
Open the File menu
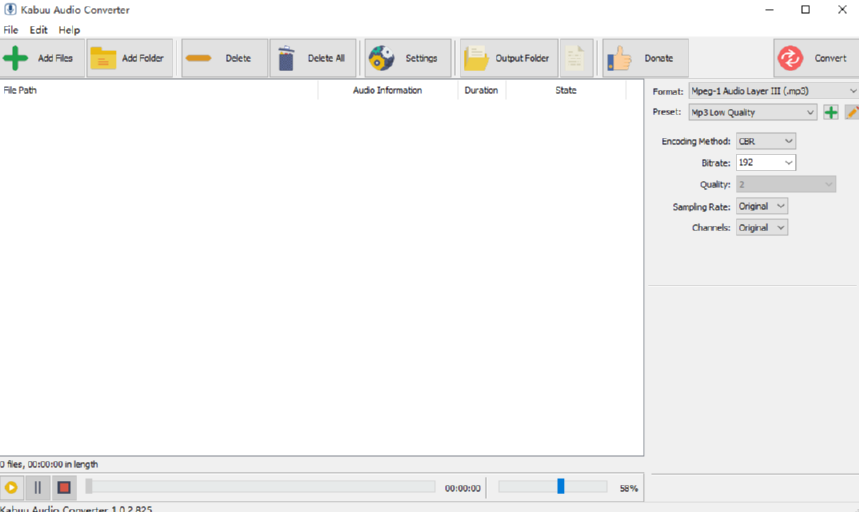click(x=11, y=30)
